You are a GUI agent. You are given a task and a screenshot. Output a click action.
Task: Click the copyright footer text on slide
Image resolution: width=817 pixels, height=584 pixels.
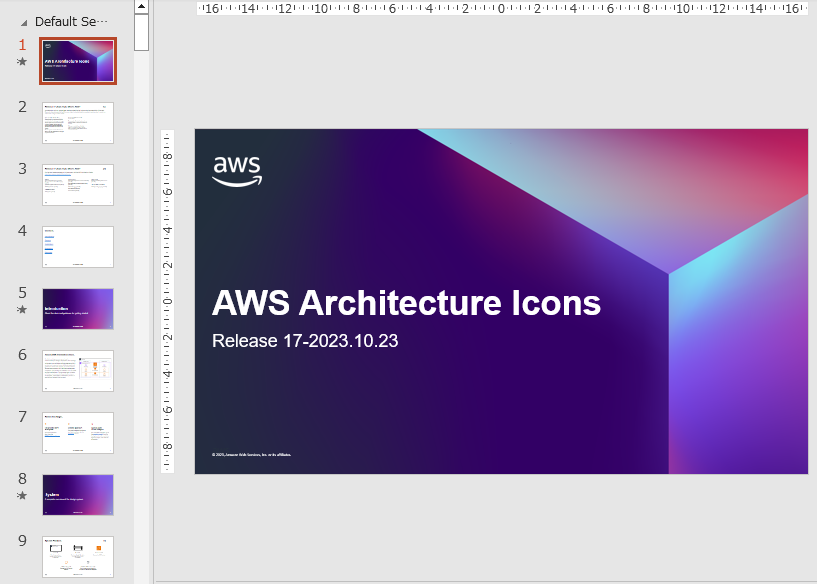[251, 455]
